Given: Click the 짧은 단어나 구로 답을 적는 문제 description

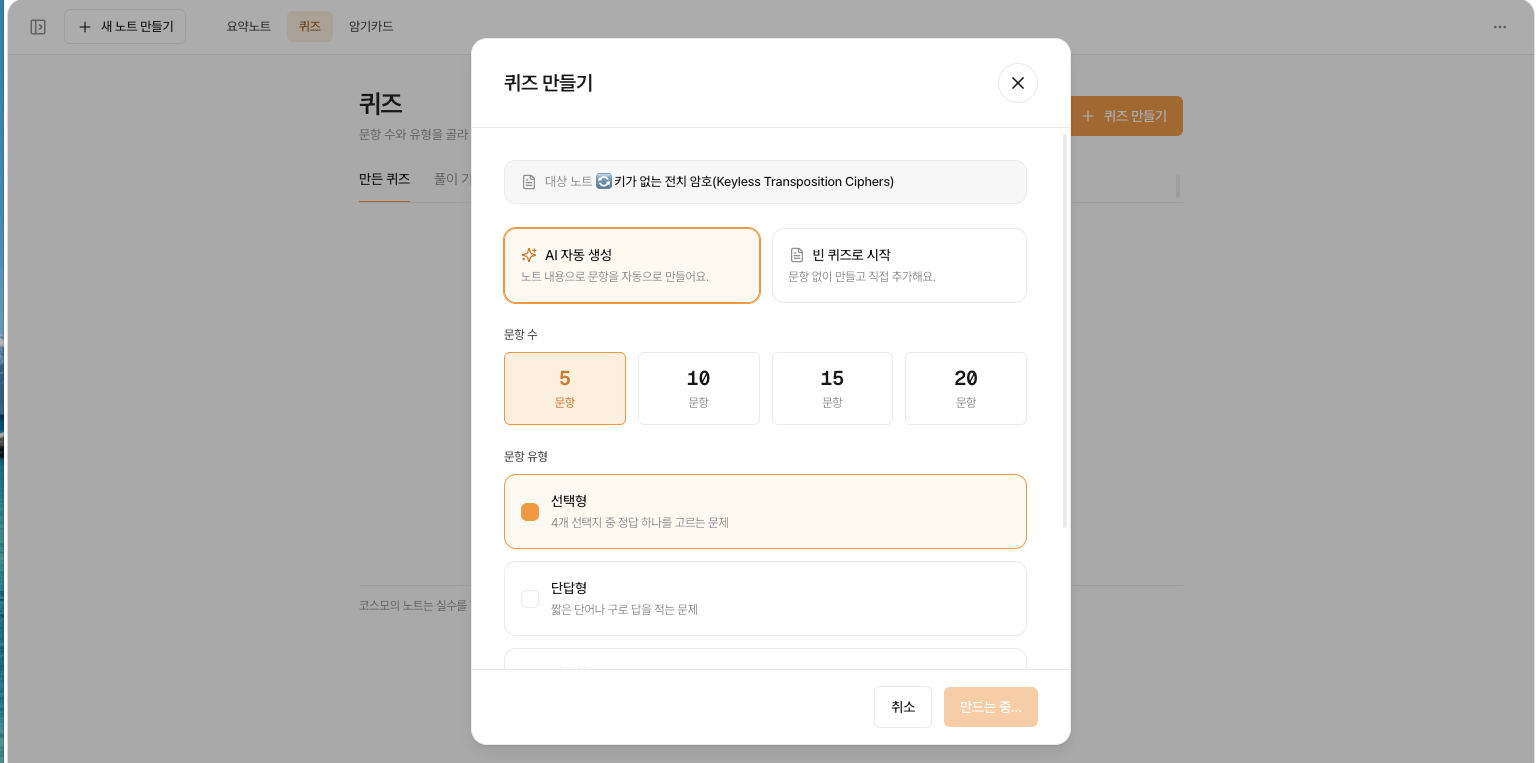Looking at the screenshot, I should [x=624, y=609].
